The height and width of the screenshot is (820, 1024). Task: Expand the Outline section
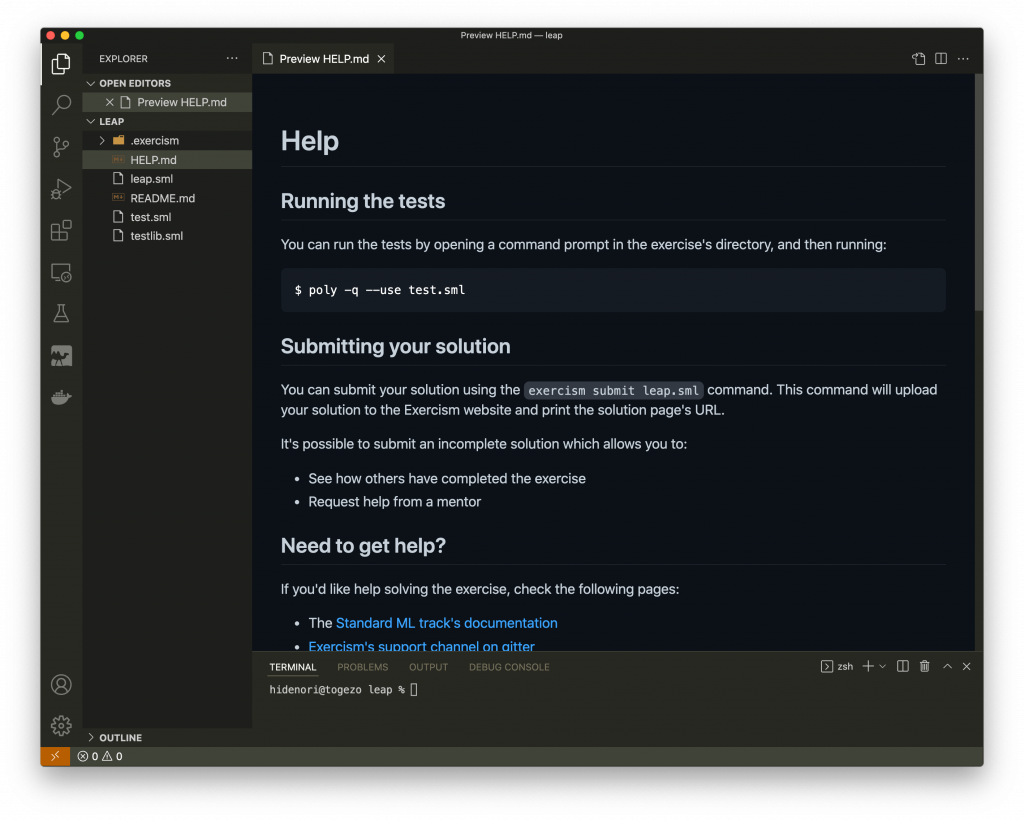[167, 737]
